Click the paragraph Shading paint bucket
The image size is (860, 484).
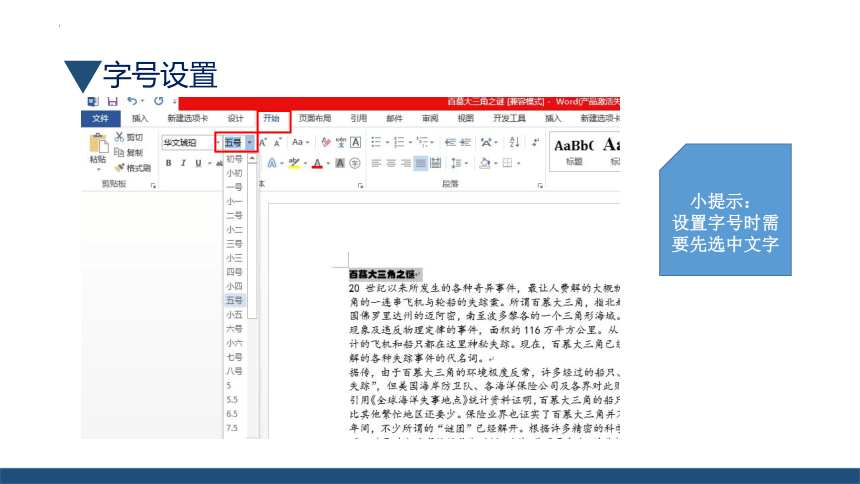[x=484, y=163]
